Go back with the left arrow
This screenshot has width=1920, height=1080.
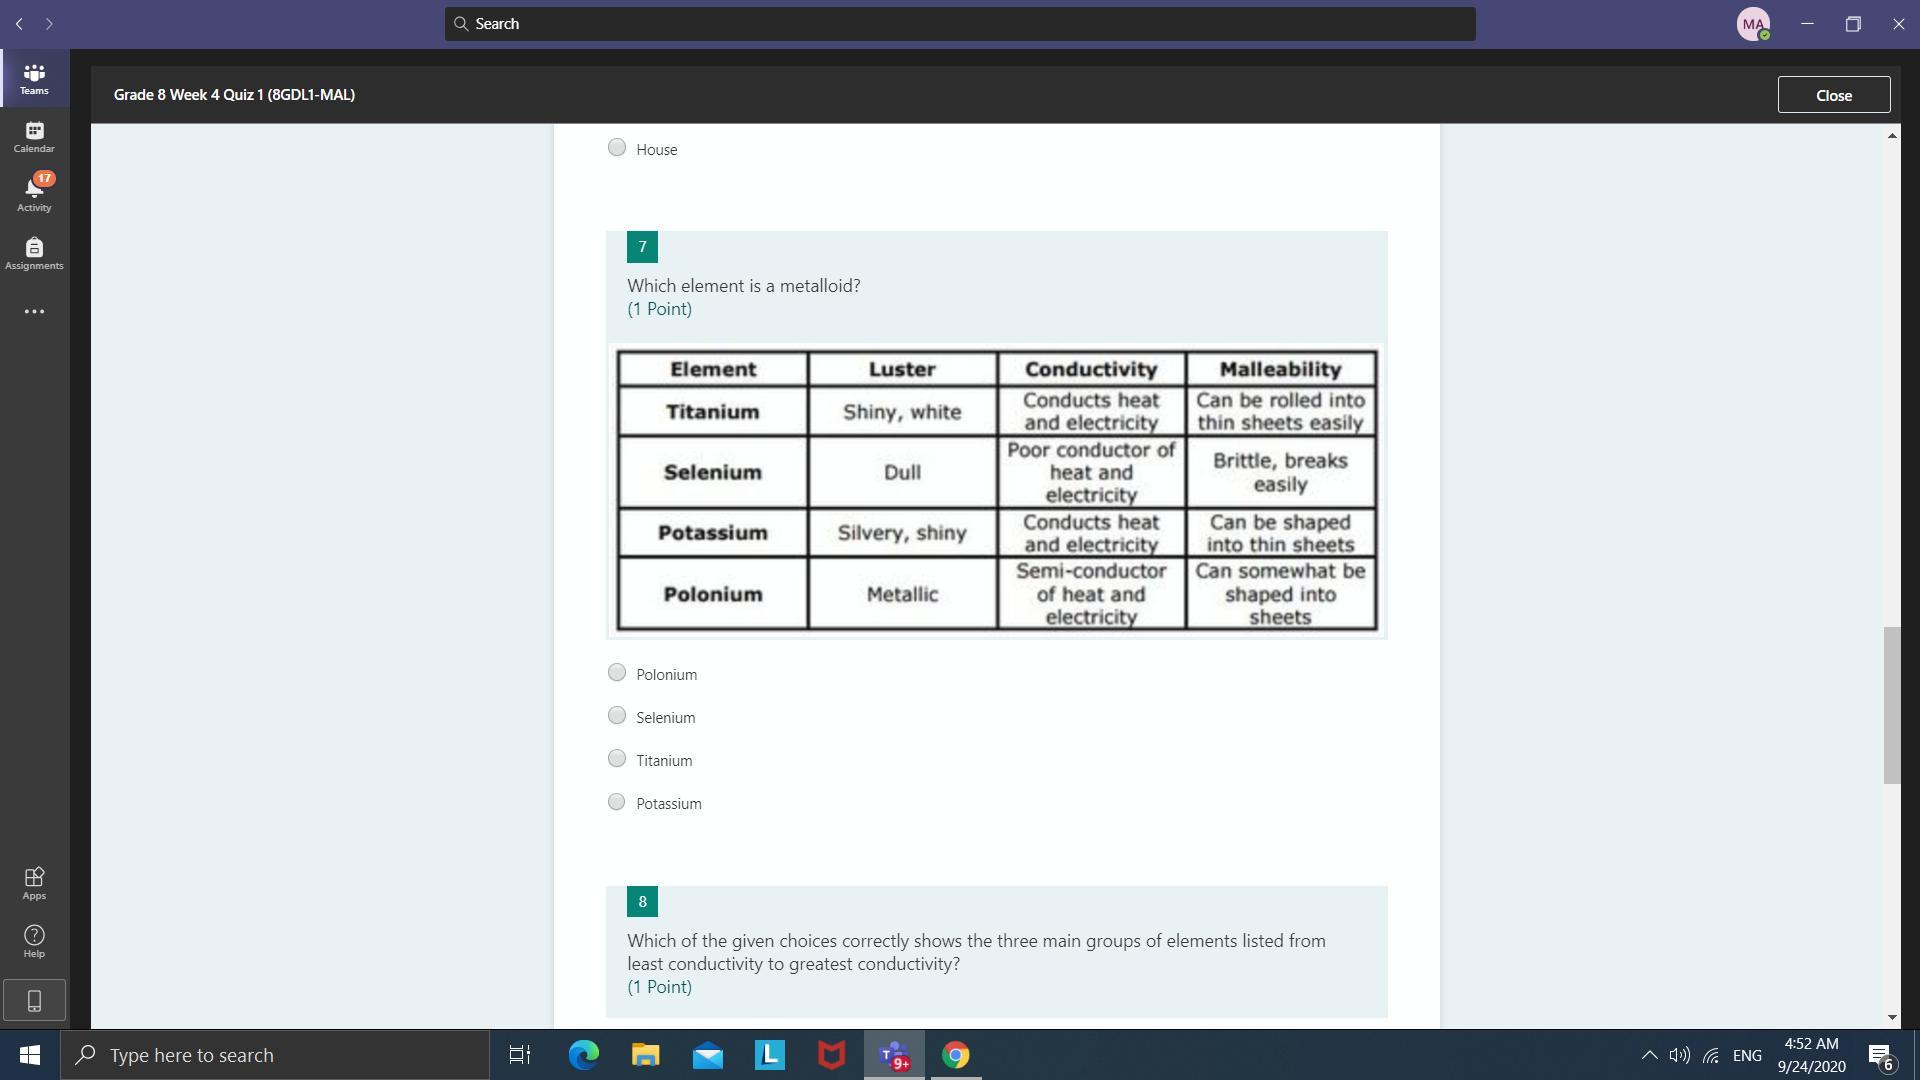[x=19, y=23]
